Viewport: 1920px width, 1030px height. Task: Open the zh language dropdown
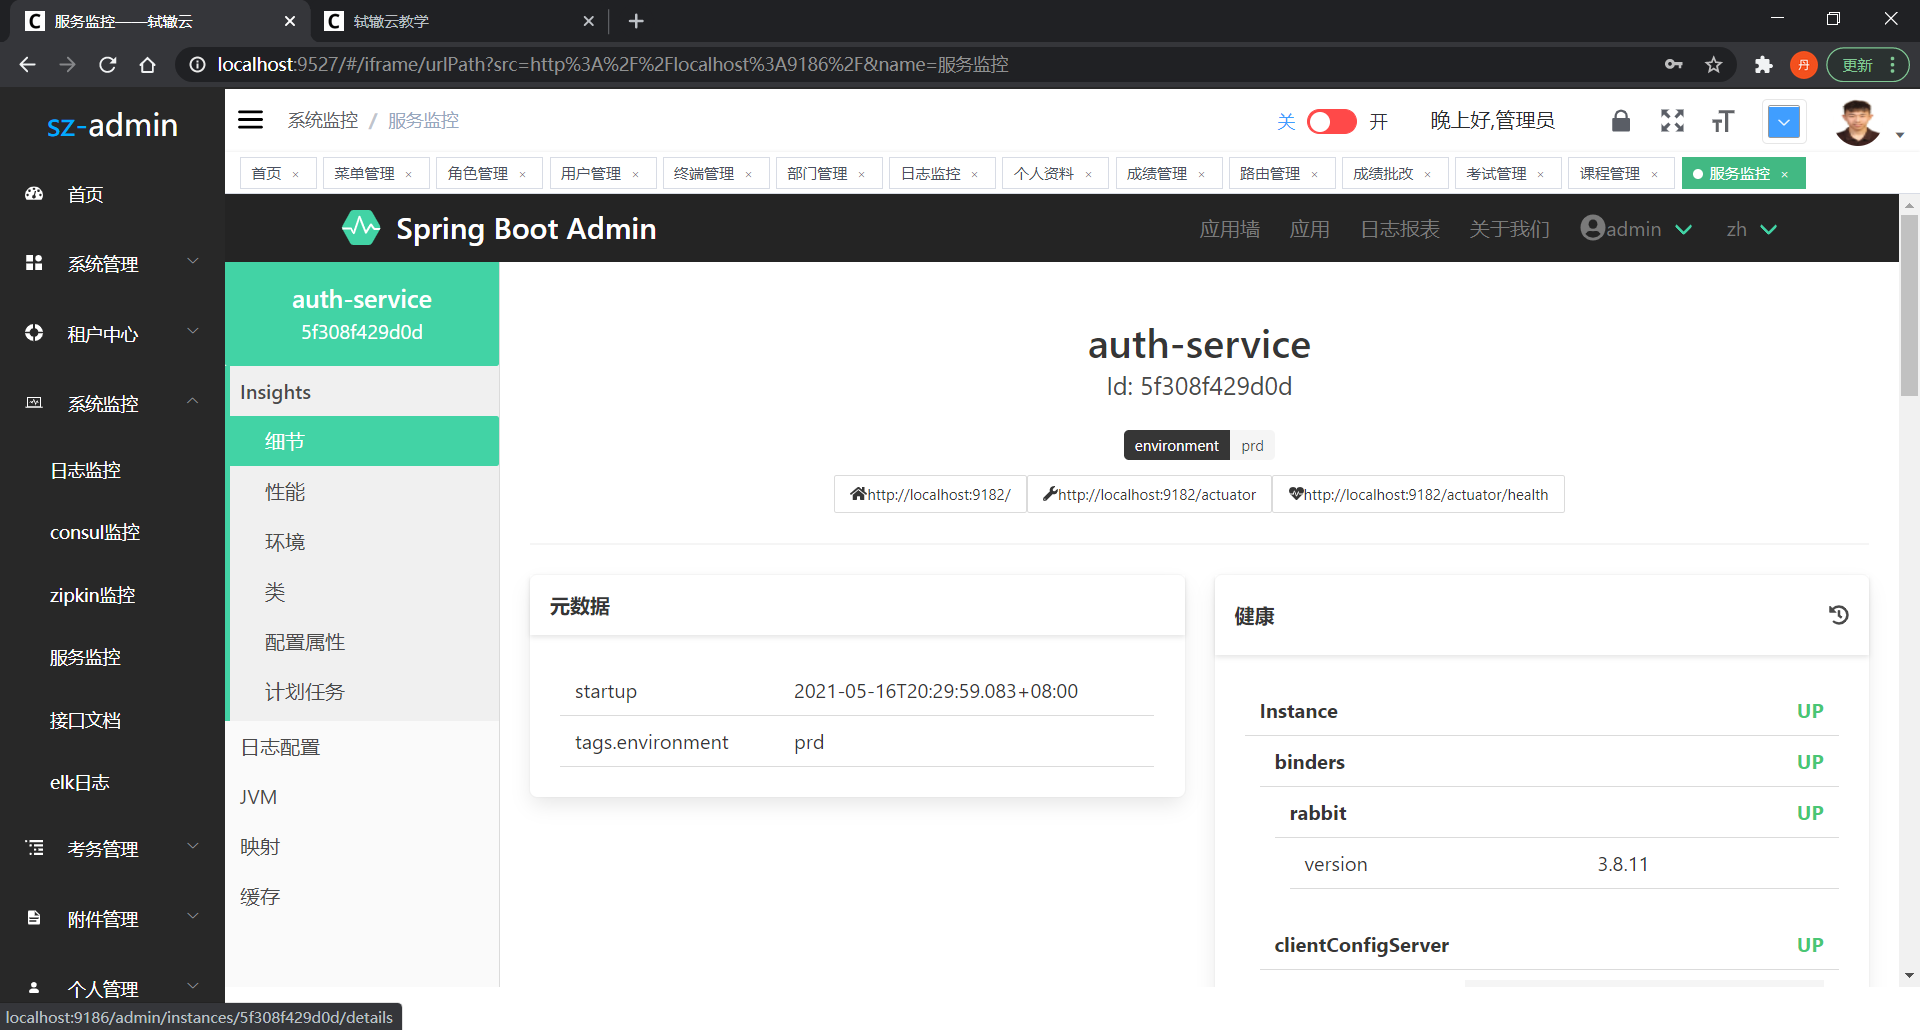(1751, 229)
